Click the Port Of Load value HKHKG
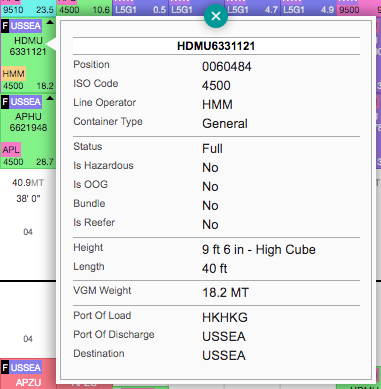 tap(225, 318)
